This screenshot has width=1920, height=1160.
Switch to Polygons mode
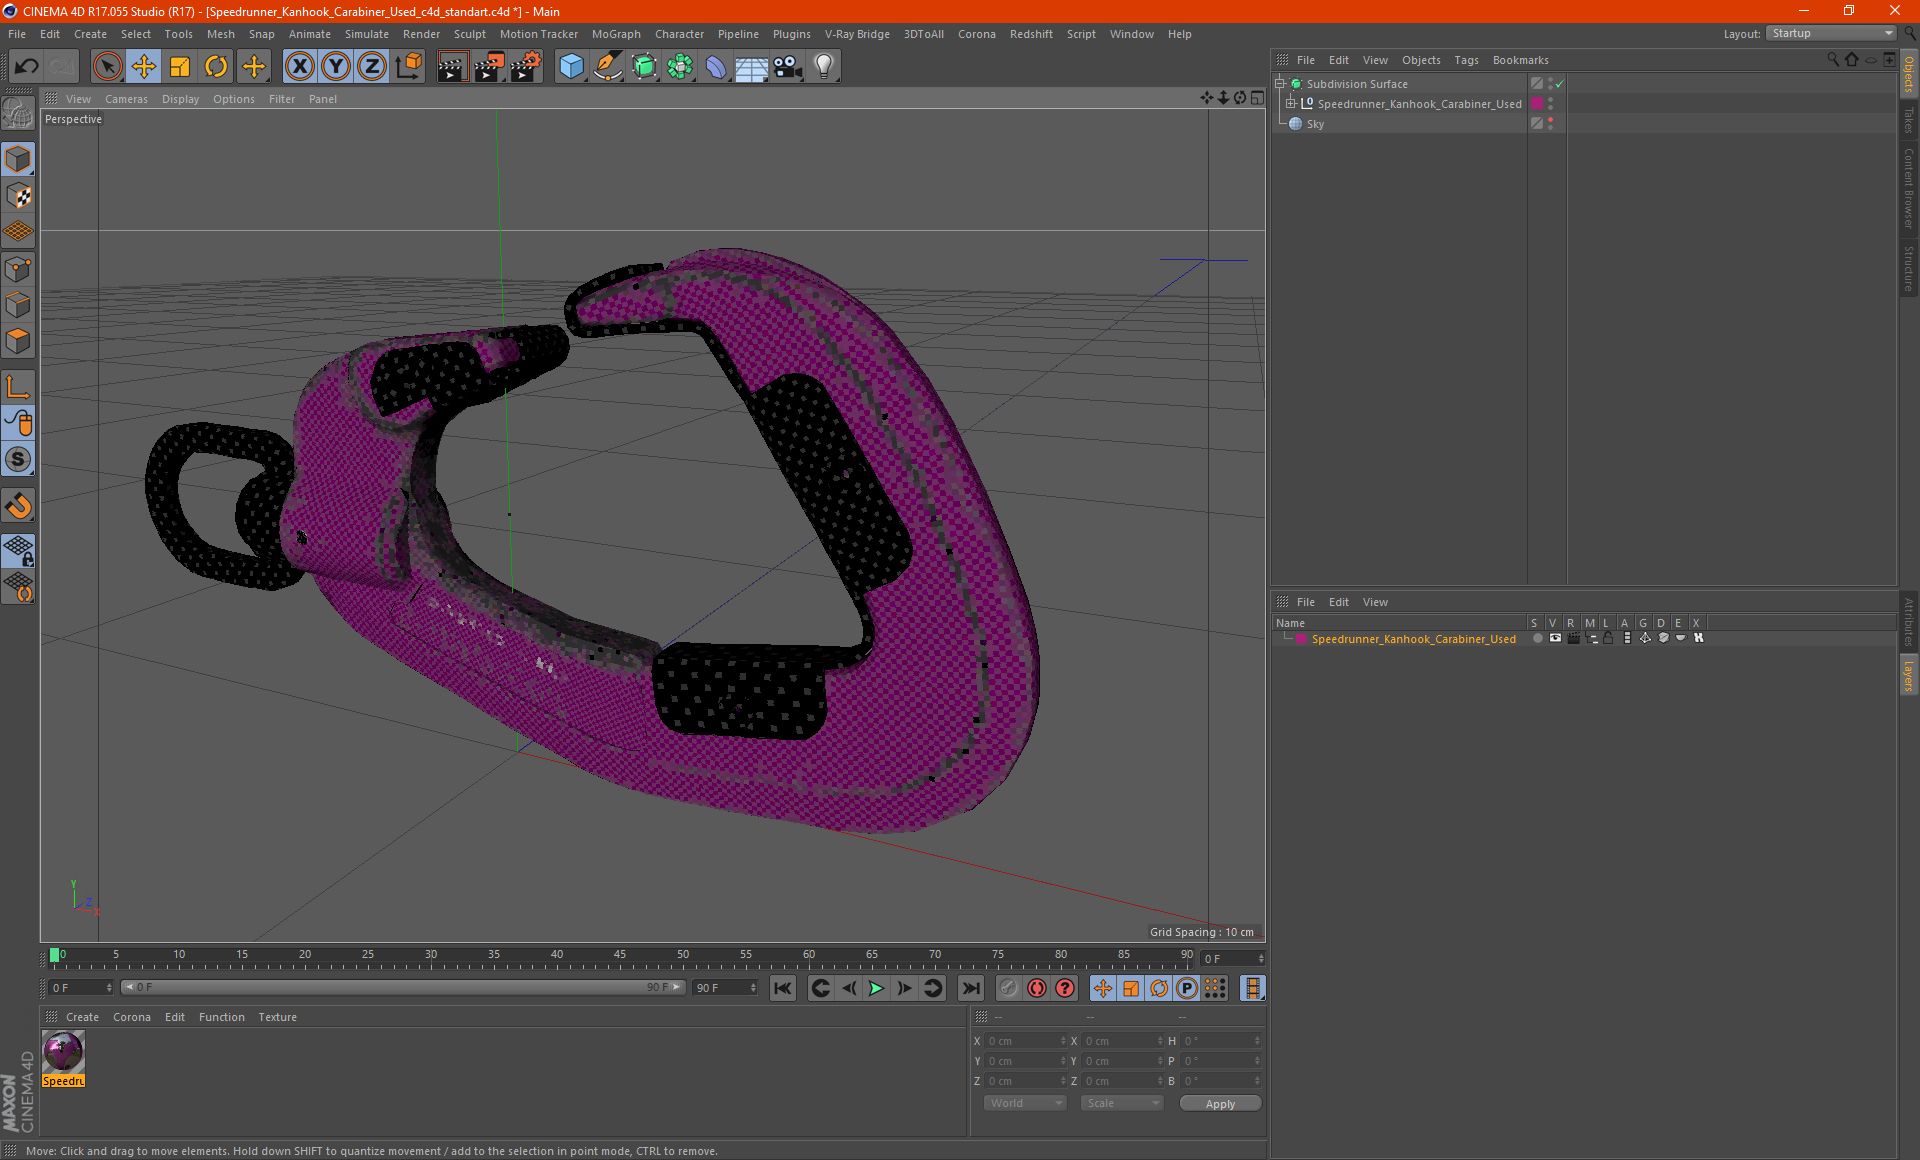pos(18,341)
